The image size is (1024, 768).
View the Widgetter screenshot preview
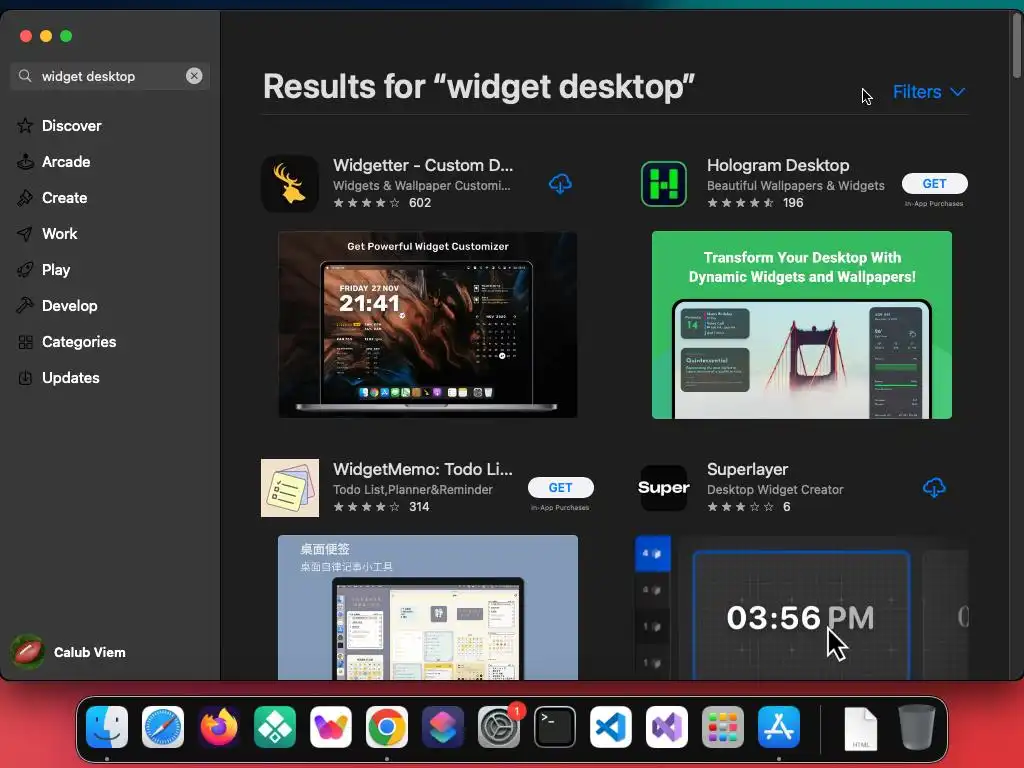coord(428,325)
